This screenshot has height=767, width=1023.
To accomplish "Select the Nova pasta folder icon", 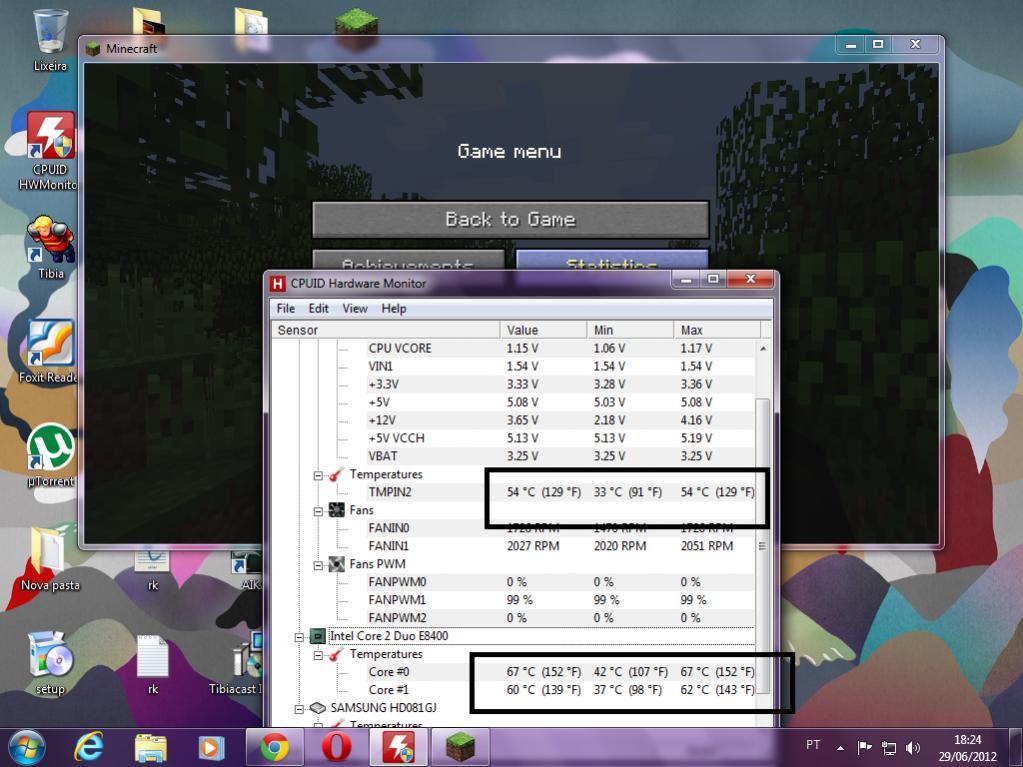I will pyautogui.click(x=50, y=558).
